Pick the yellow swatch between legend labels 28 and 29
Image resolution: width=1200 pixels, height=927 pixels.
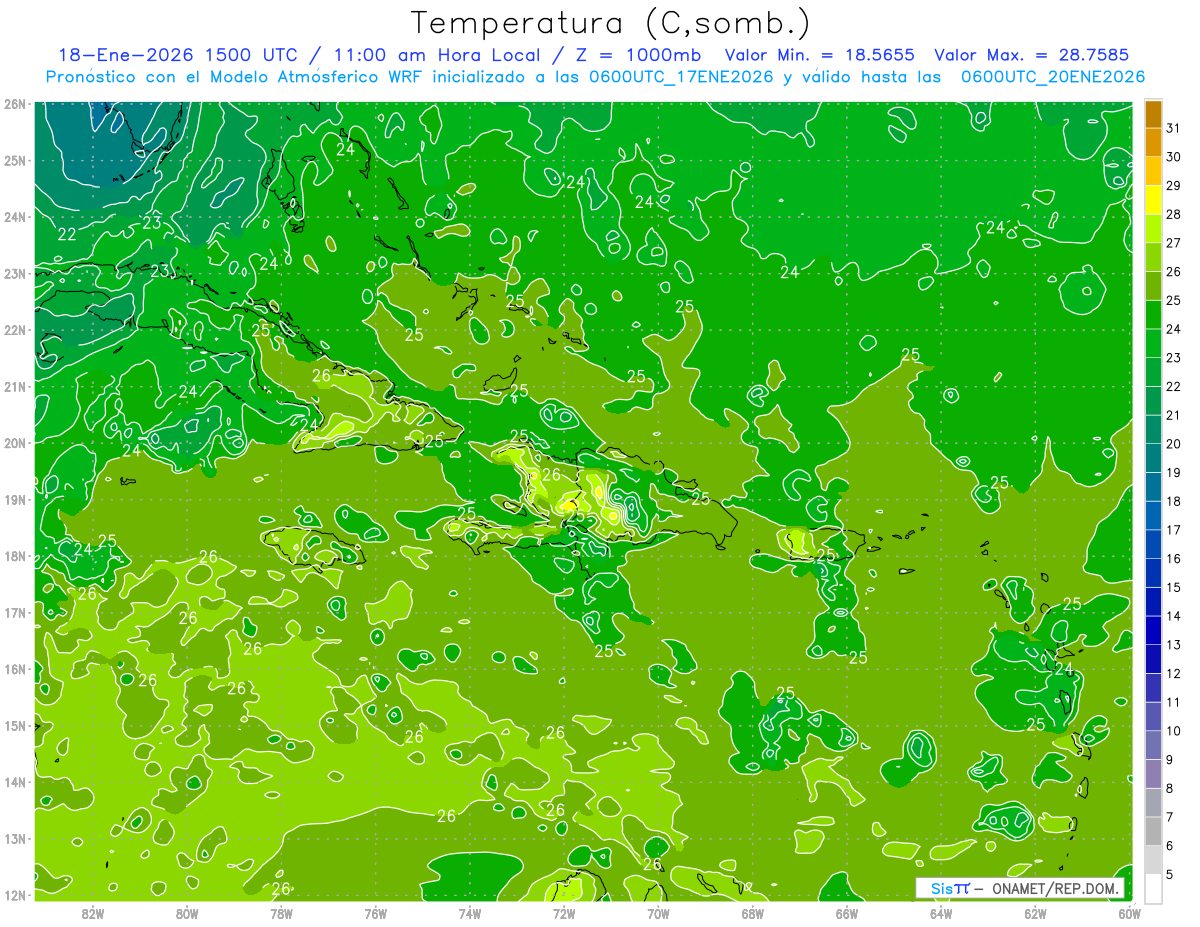point(1153,201)
